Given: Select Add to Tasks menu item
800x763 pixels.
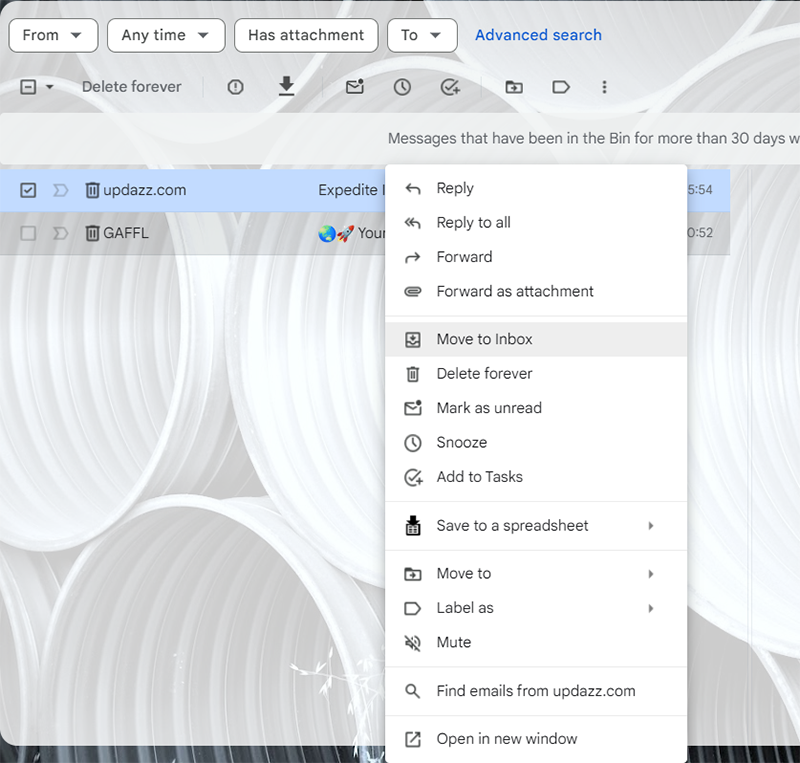Looking at the screenshot, I should pos(536,477).
